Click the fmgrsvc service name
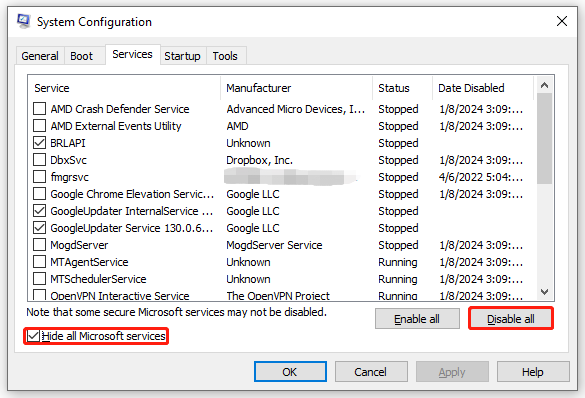Image resolution: width=585 pixels, height=398 pixels. (x=69, y=177)
